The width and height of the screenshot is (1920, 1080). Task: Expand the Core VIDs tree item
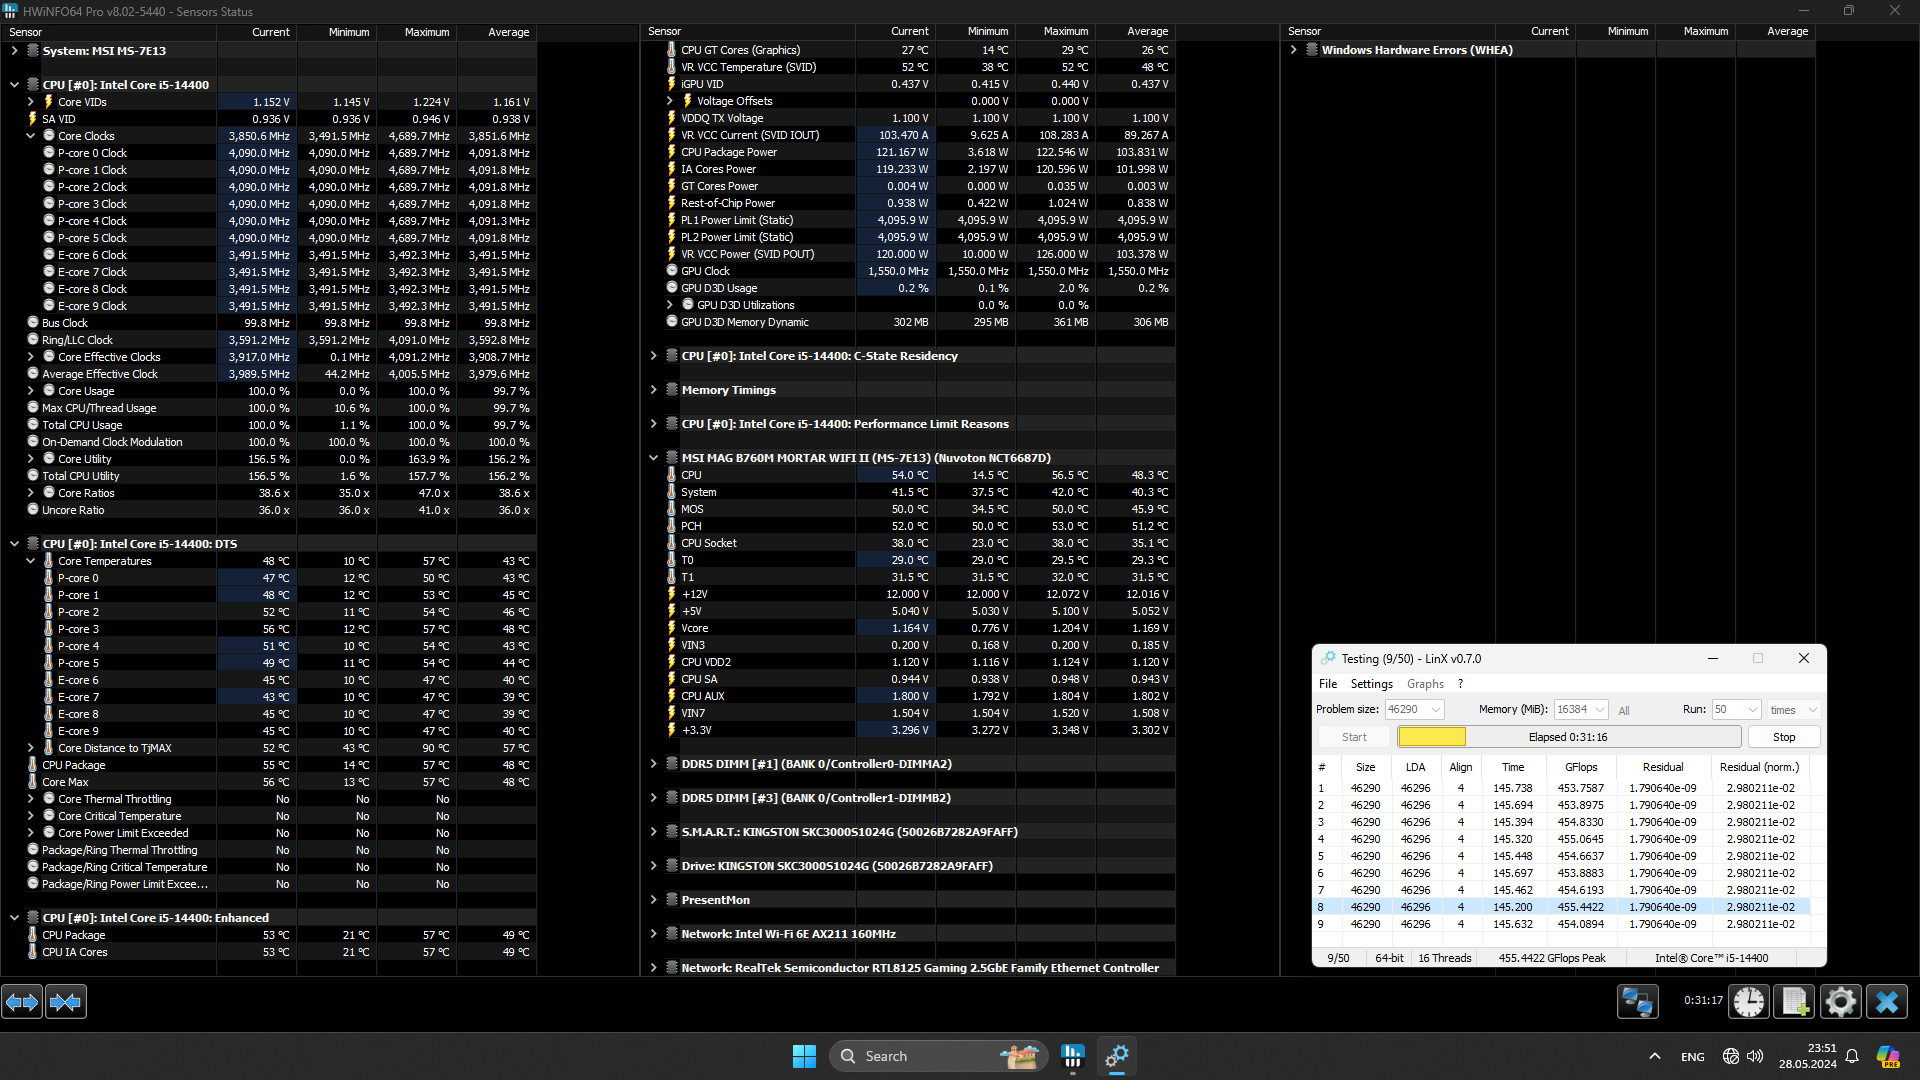click(x=30, y=102)
